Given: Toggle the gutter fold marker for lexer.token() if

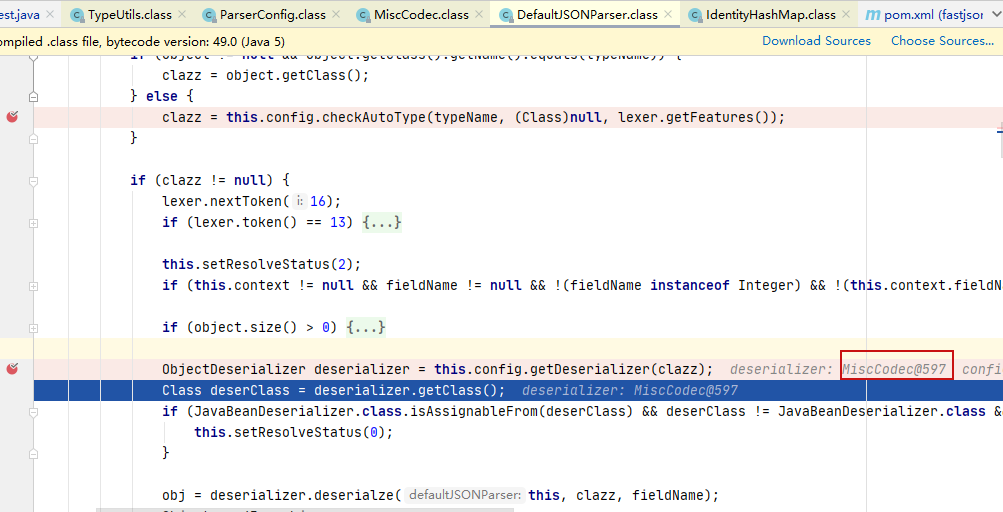Looking at the screenshot, I should pyautogui.click(x=33, y=223).
